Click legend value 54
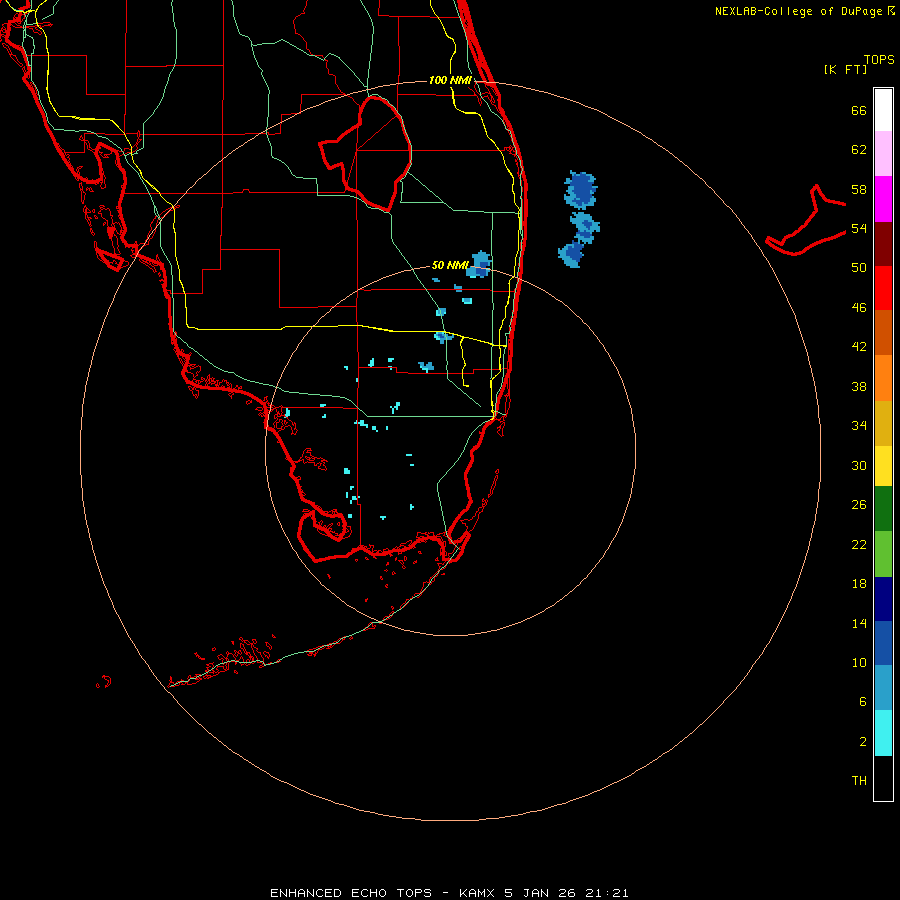 tap(859, 228)
